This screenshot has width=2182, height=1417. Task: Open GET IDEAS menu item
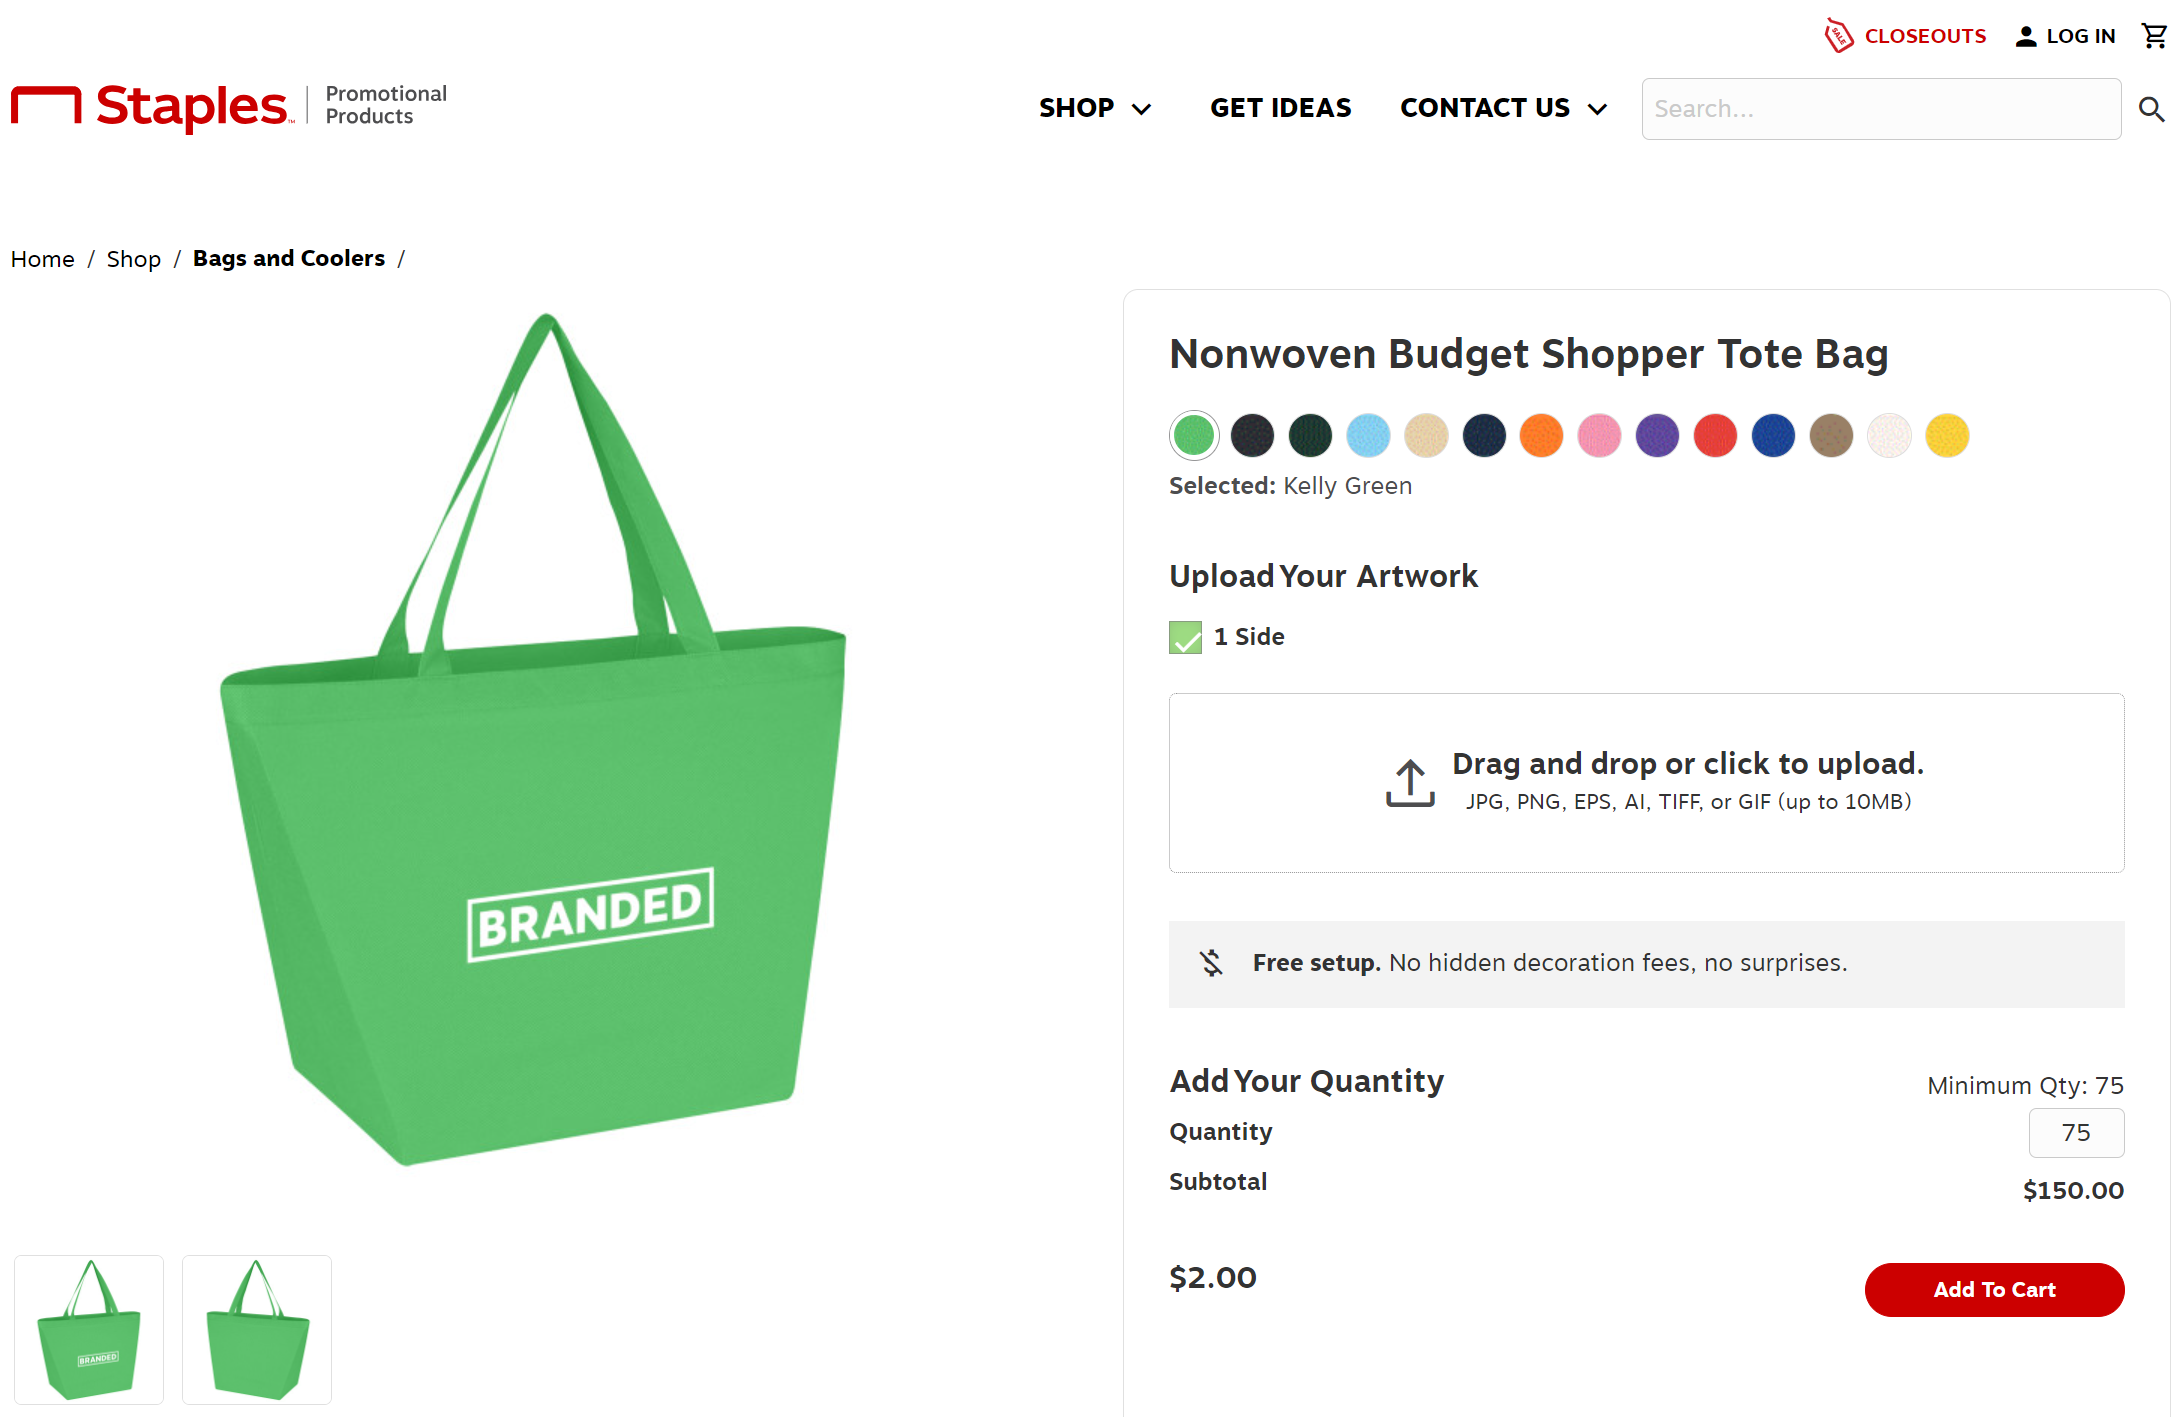click(1280, 108)
